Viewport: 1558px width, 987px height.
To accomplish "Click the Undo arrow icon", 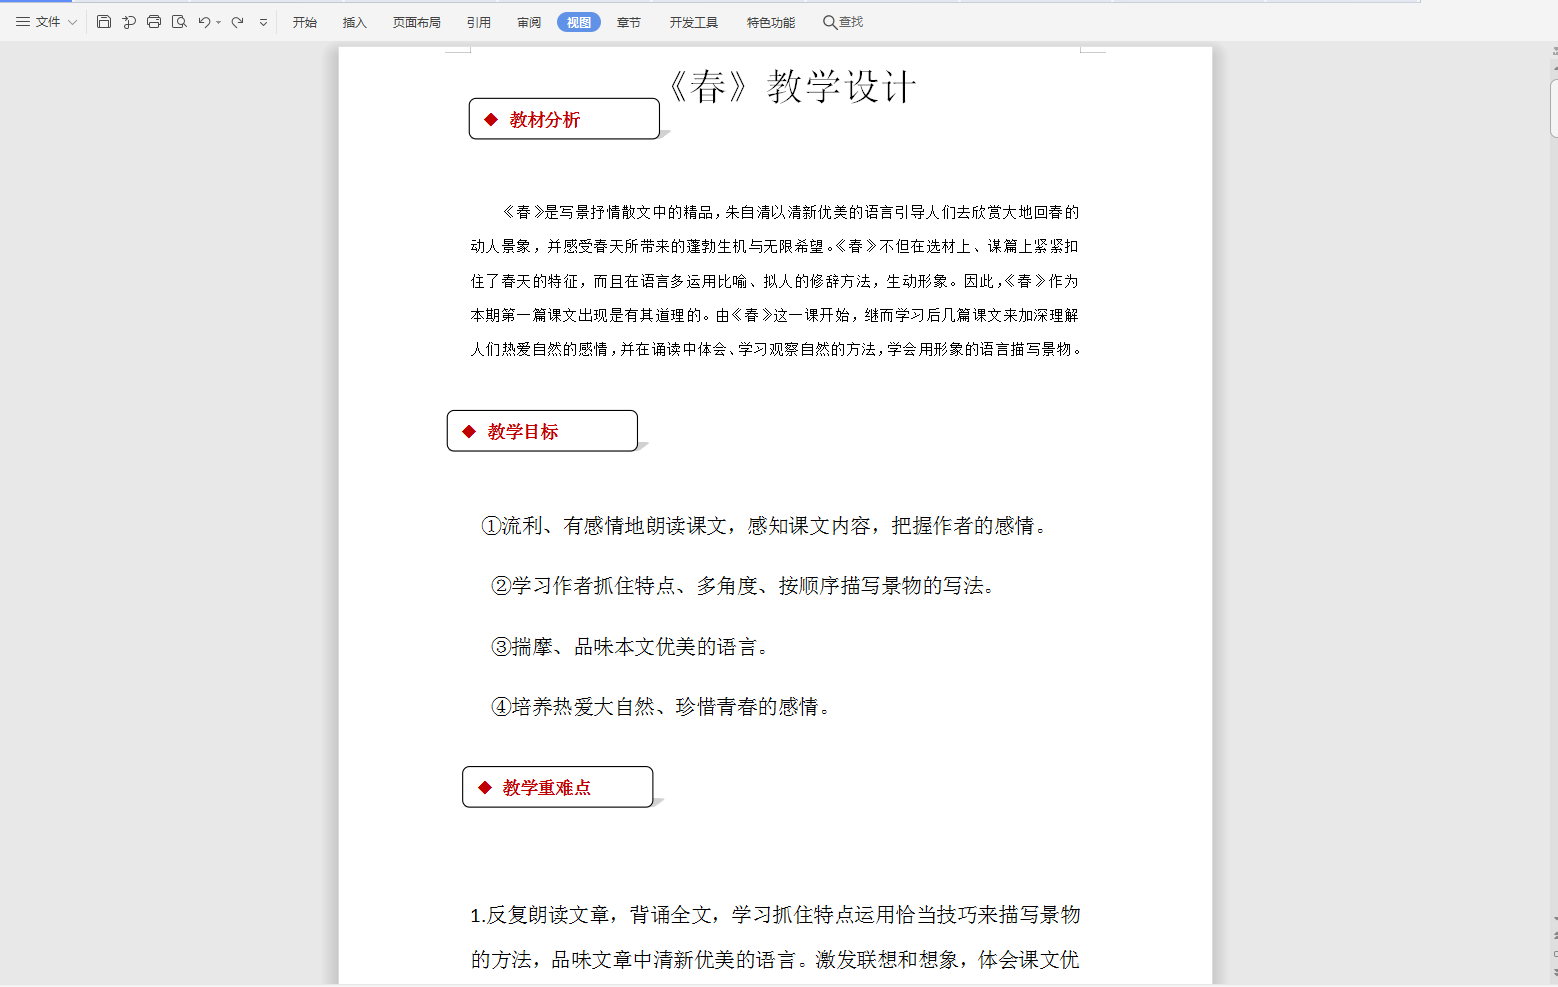I will [204, 22].
